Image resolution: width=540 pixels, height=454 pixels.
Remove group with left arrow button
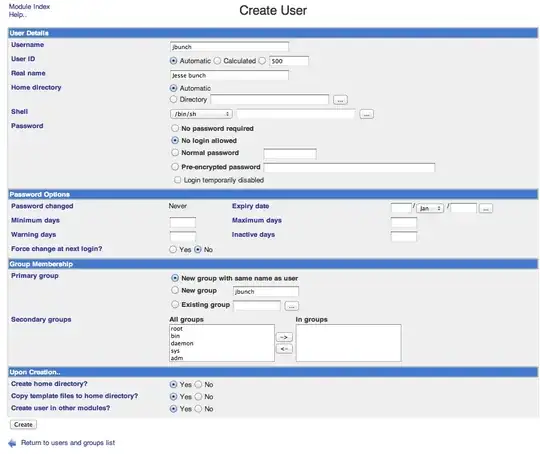[x=284, y=349]
